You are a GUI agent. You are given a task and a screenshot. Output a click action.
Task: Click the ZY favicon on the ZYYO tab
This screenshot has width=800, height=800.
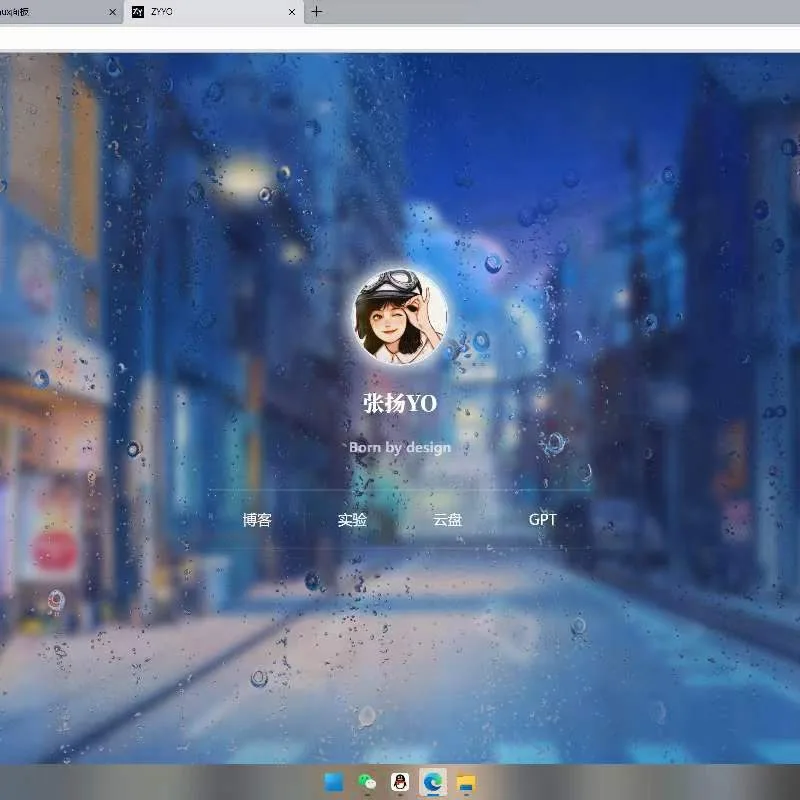tap(138, 12)
